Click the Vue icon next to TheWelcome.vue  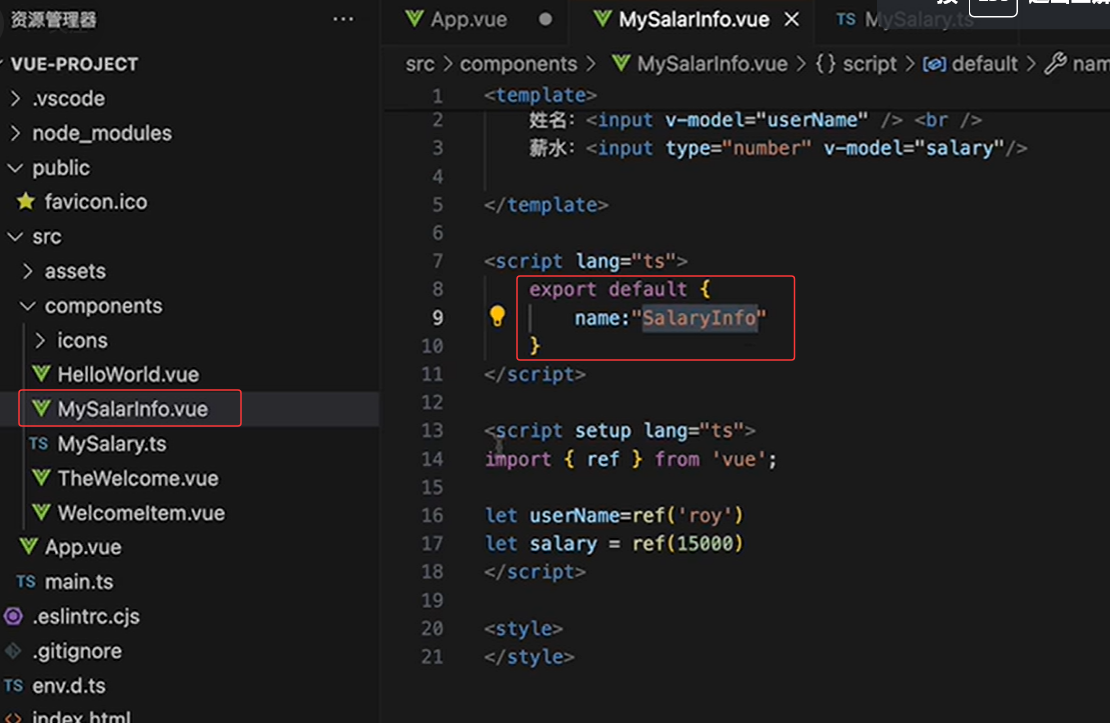pyautogui.click(x=42, y=478)
